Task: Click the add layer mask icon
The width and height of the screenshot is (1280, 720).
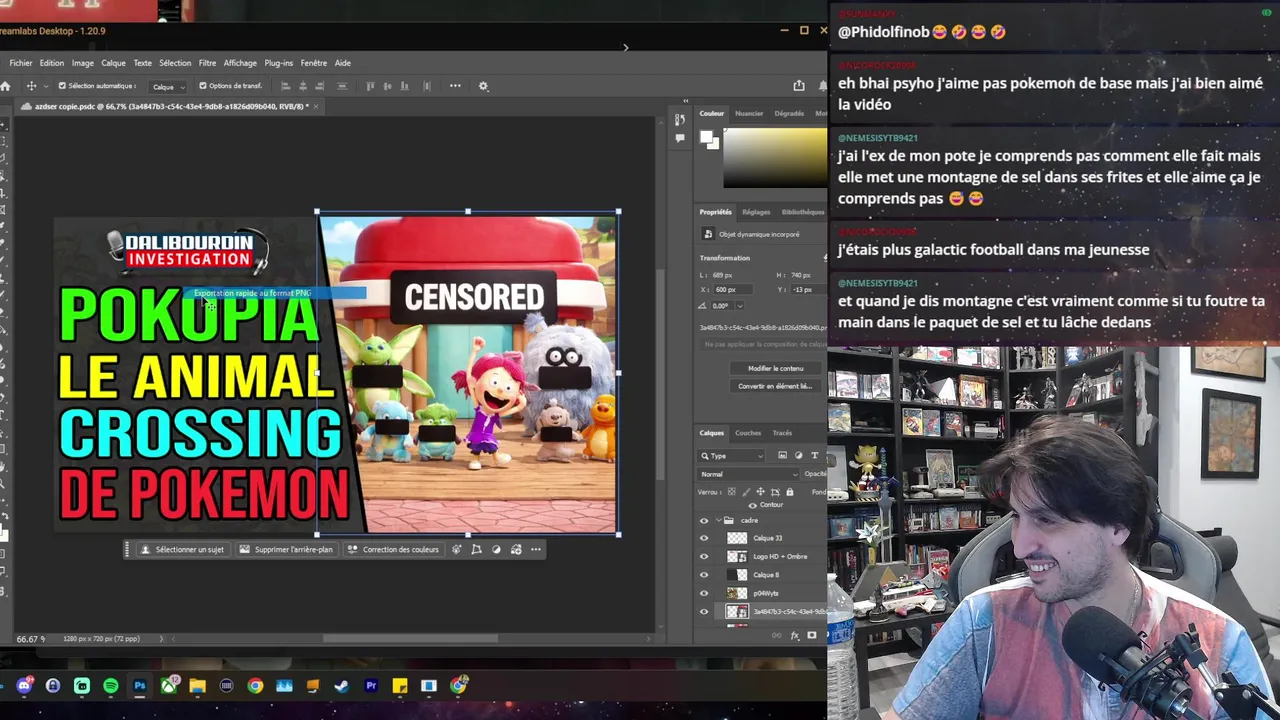Action: tap(811, 635)
